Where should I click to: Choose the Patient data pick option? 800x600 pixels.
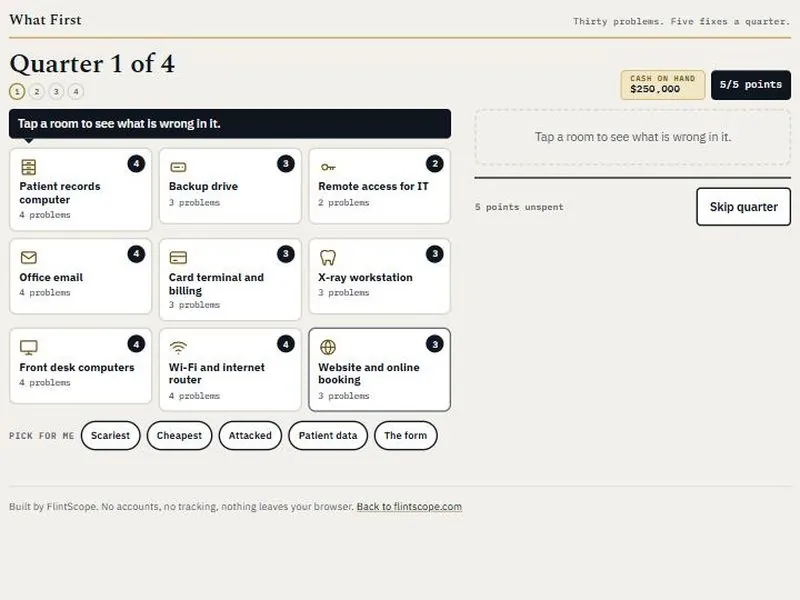coord(328,436)
